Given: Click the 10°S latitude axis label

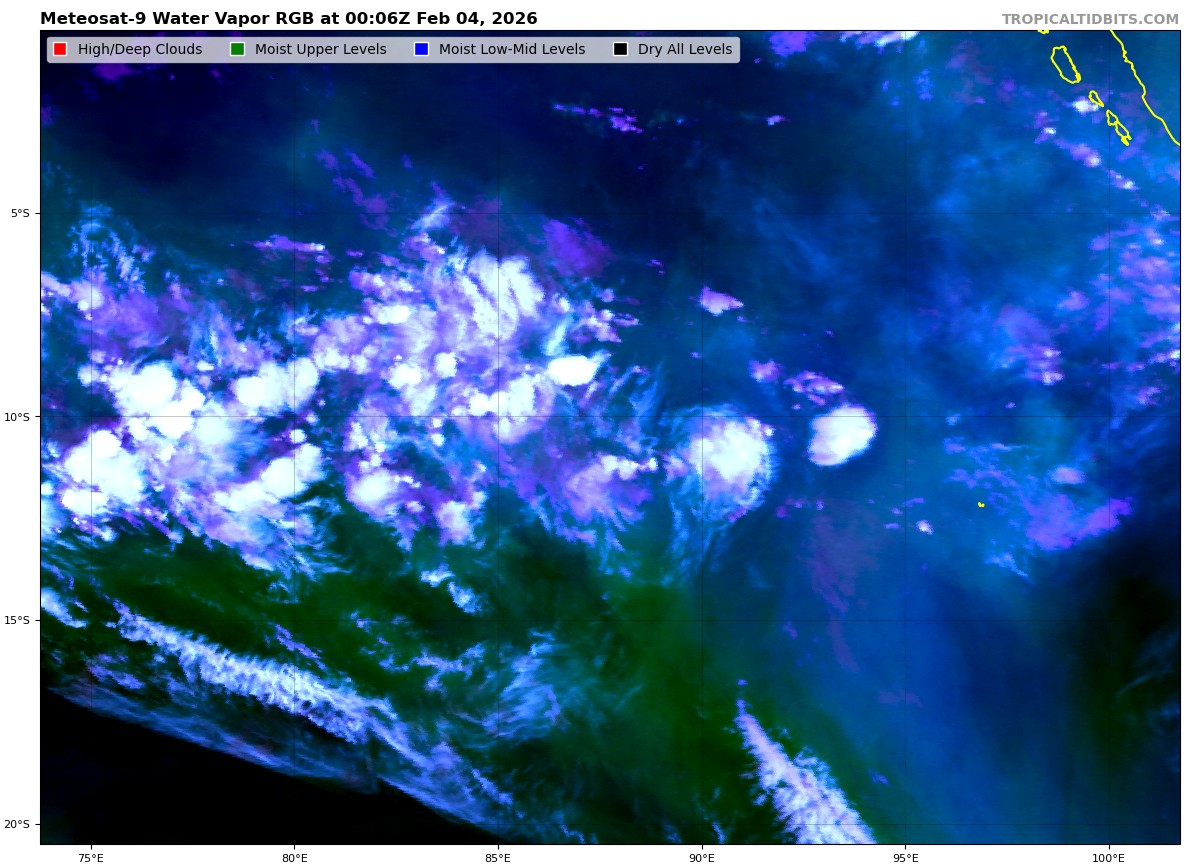Looking at the screenshot, I should [17, 417].
